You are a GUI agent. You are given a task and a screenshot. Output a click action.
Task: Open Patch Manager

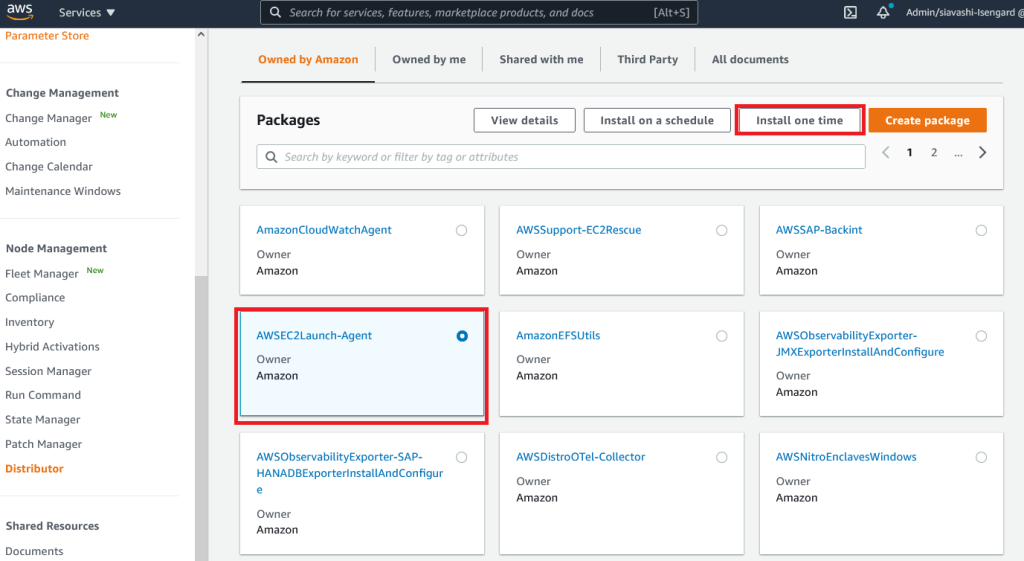[43, 444]
